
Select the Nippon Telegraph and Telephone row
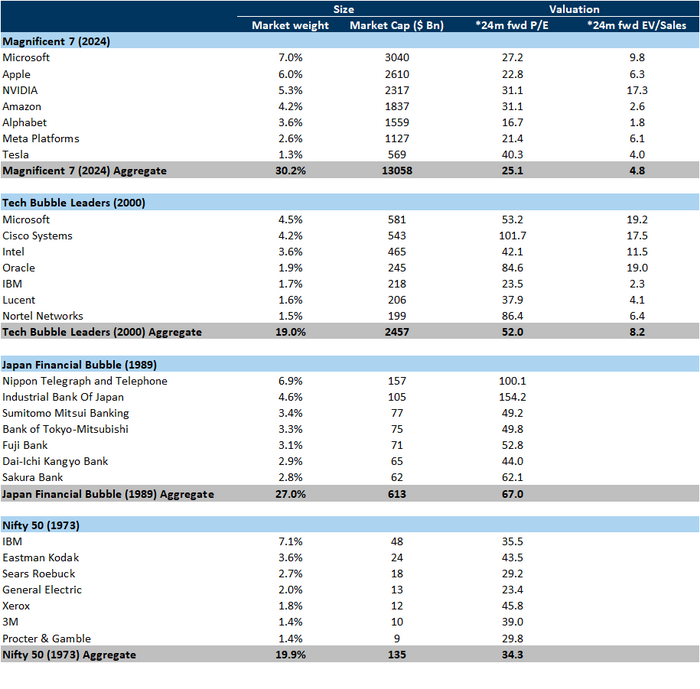click(x=350, y=381)
